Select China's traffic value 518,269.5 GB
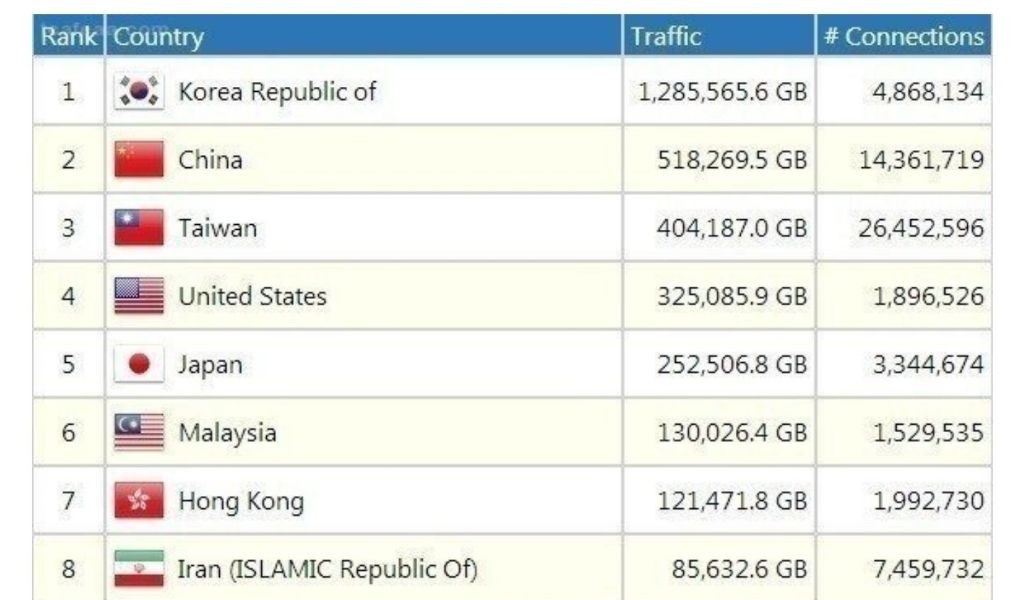The width and height of the screenshot is (1024, 600). [731, 160]
